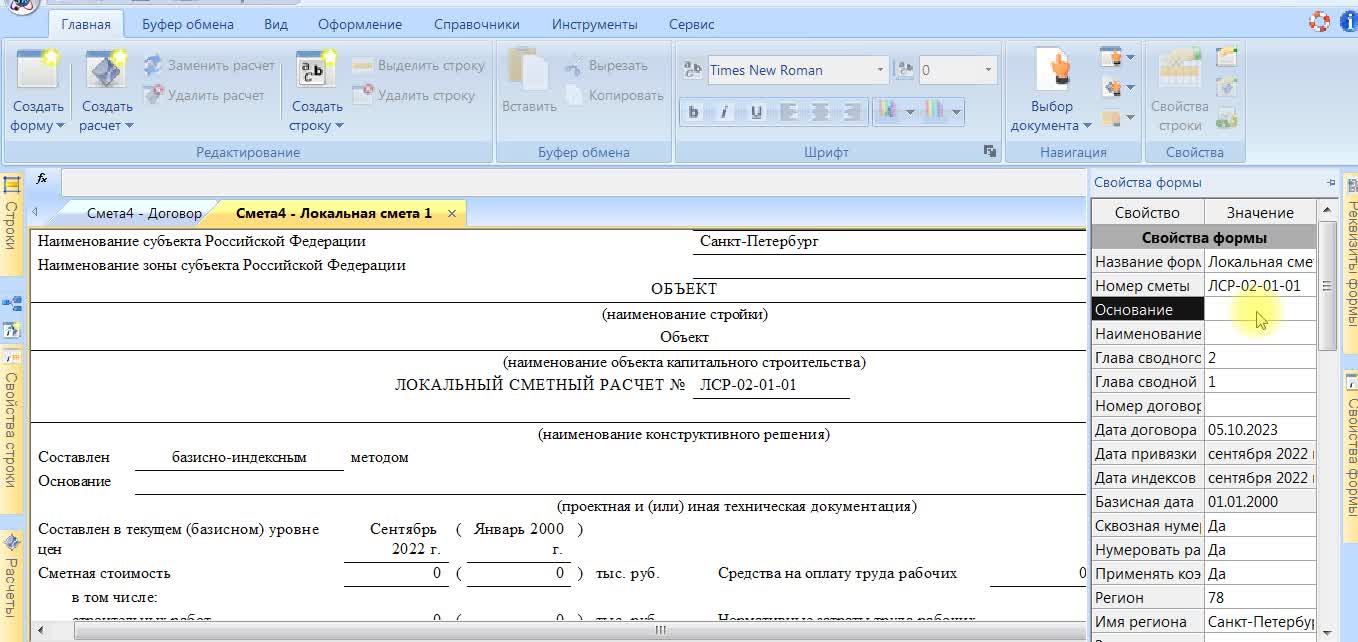This screenshot has height=642, width=1358.
Task: Open the Times New Roman font dropdown
Action: (880, 70)
